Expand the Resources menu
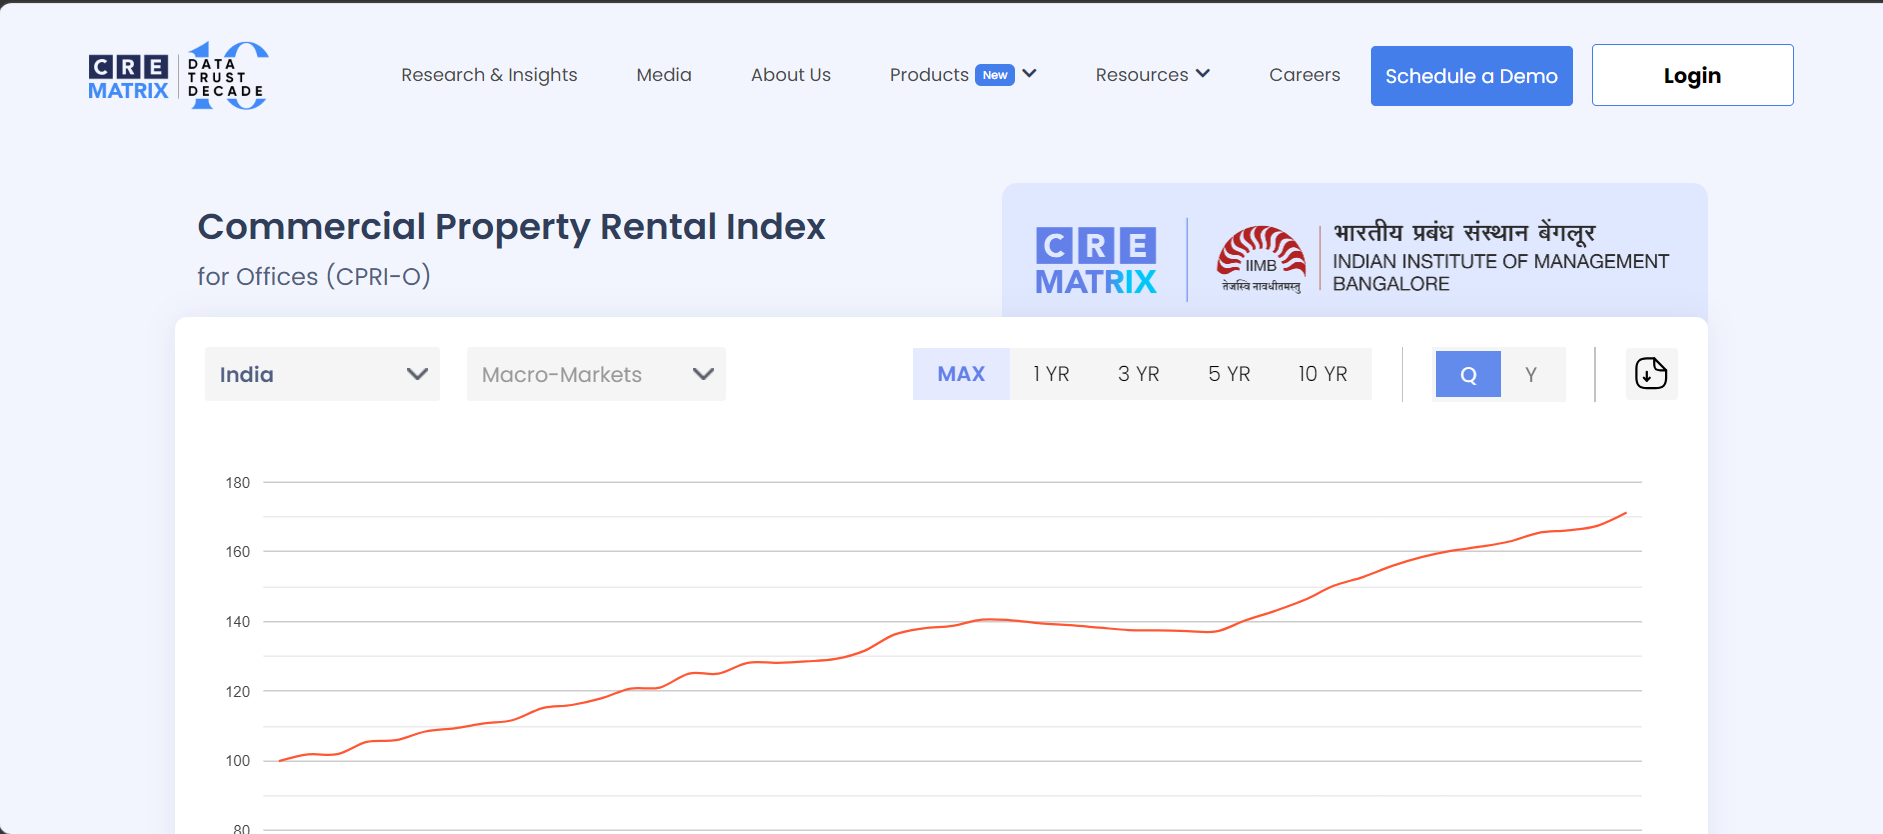 point(1152,75)
